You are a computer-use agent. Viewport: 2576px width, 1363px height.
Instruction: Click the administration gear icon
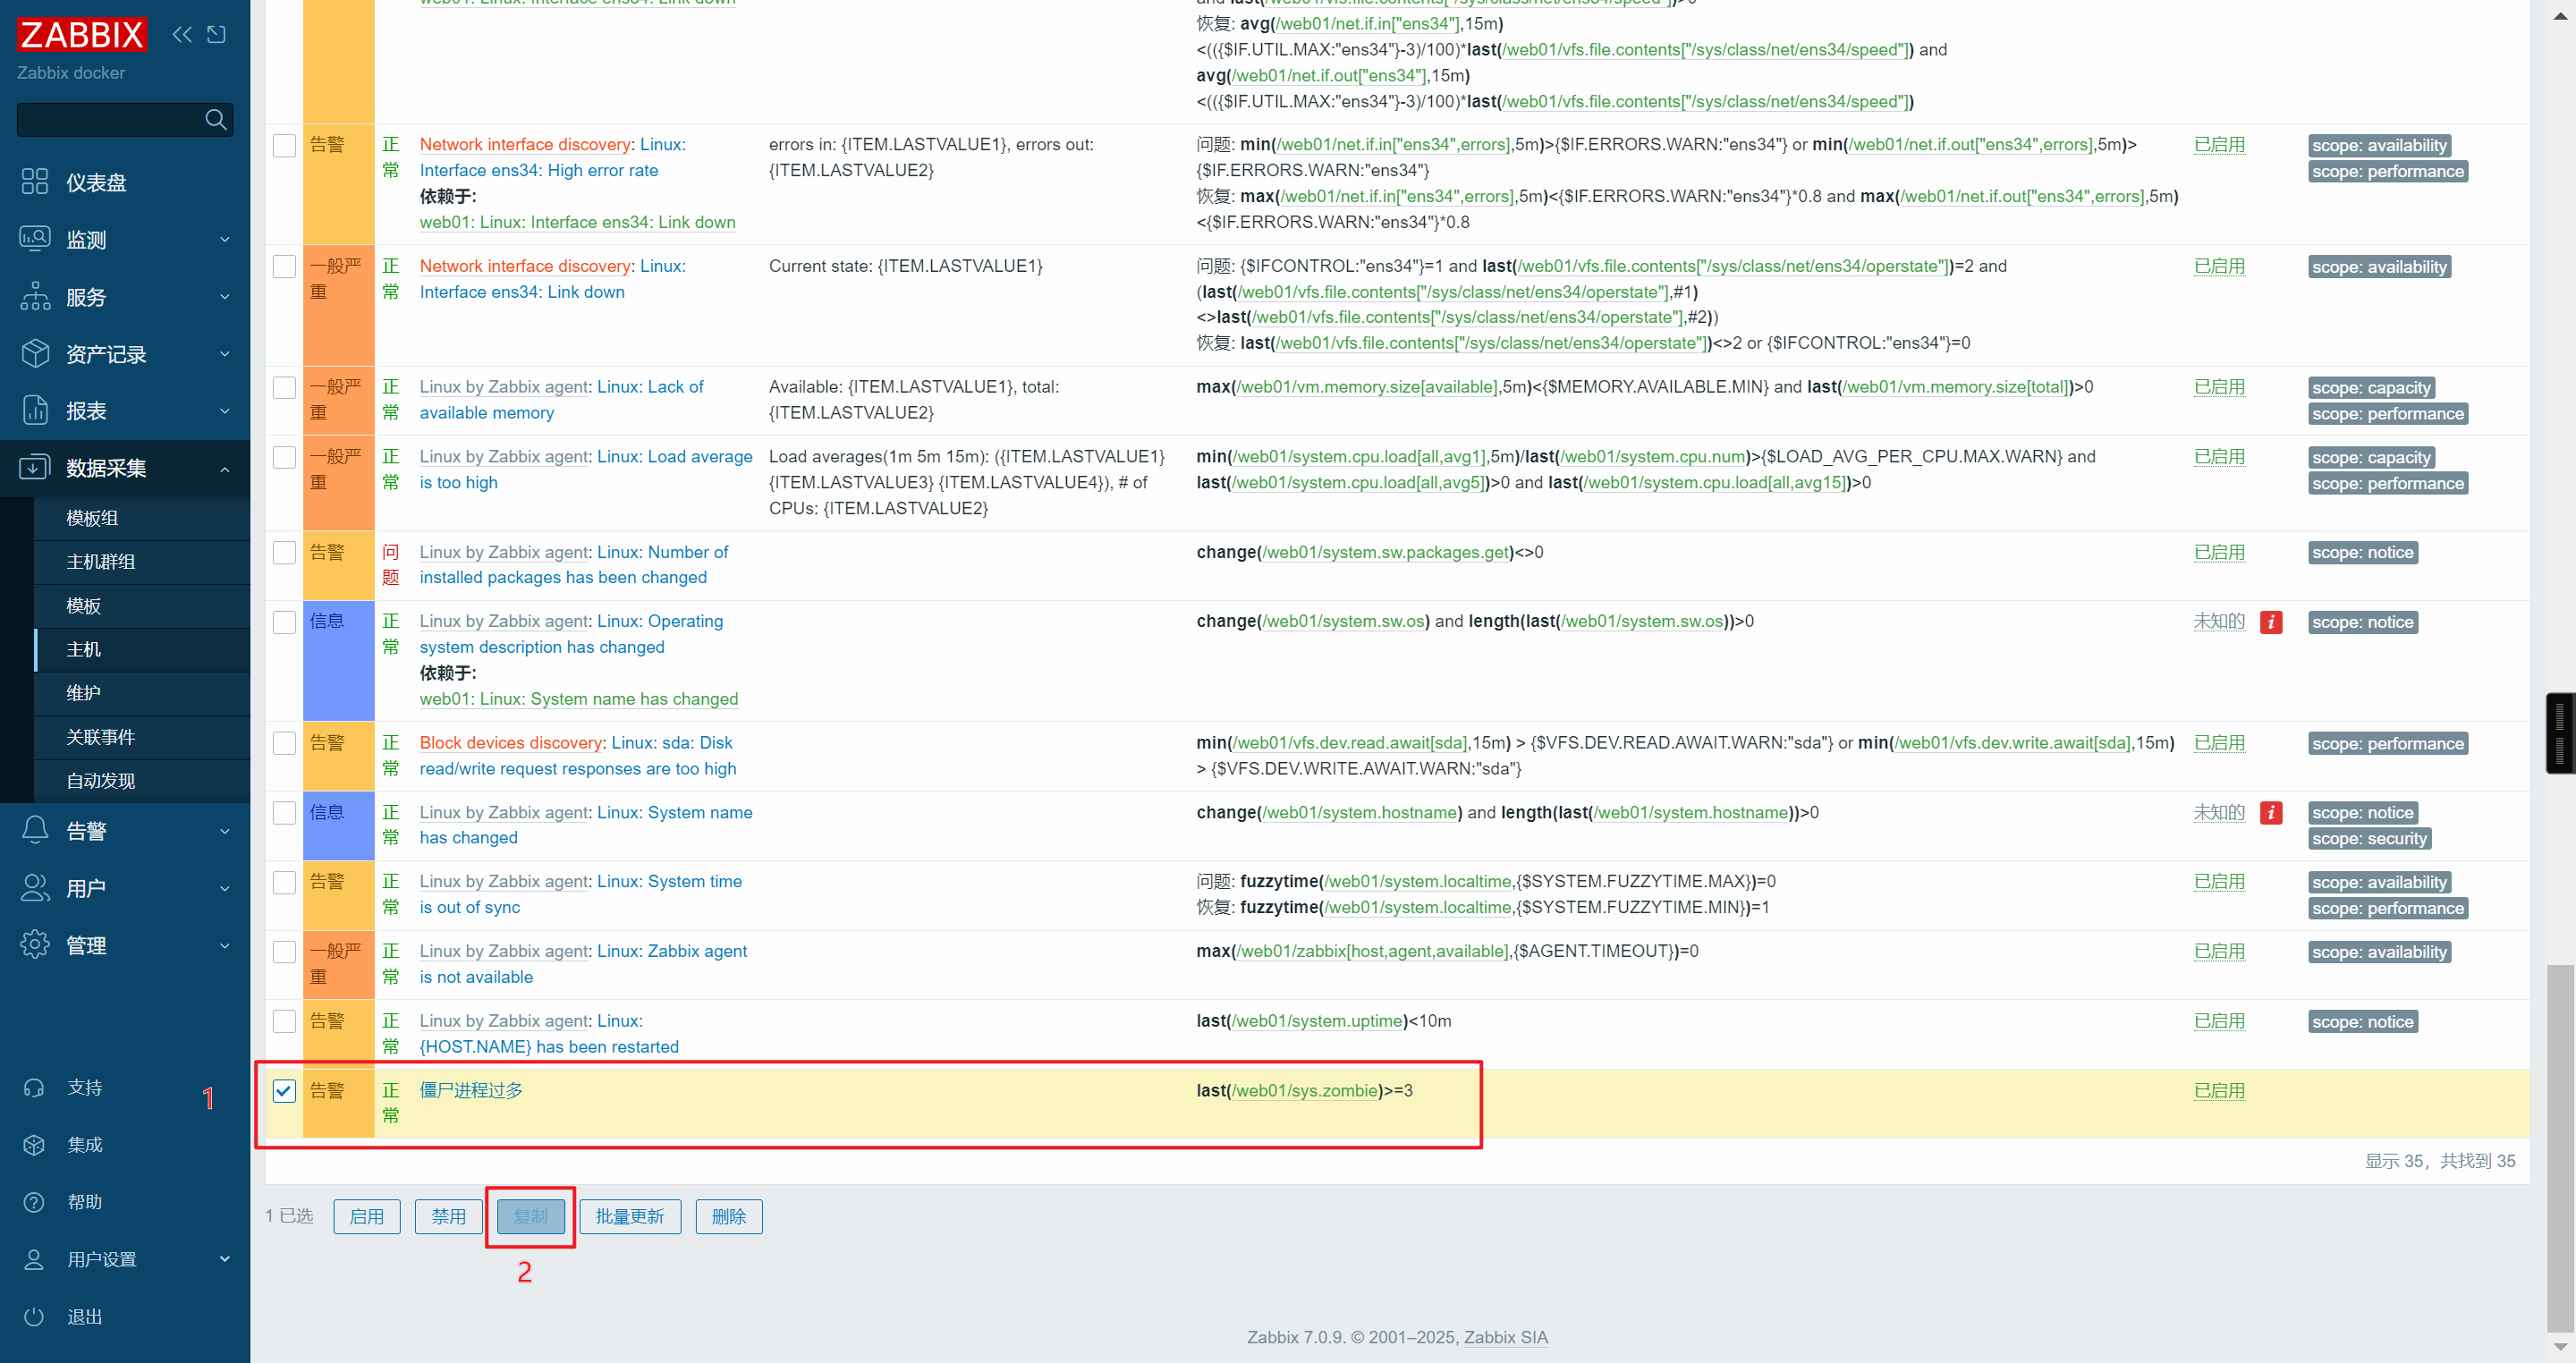click(34, 945)
